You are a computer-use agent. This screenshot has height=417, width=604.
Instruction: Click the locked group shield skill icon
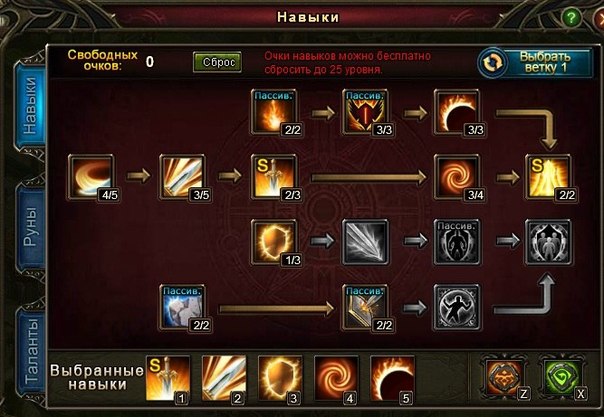coord(548,242)
